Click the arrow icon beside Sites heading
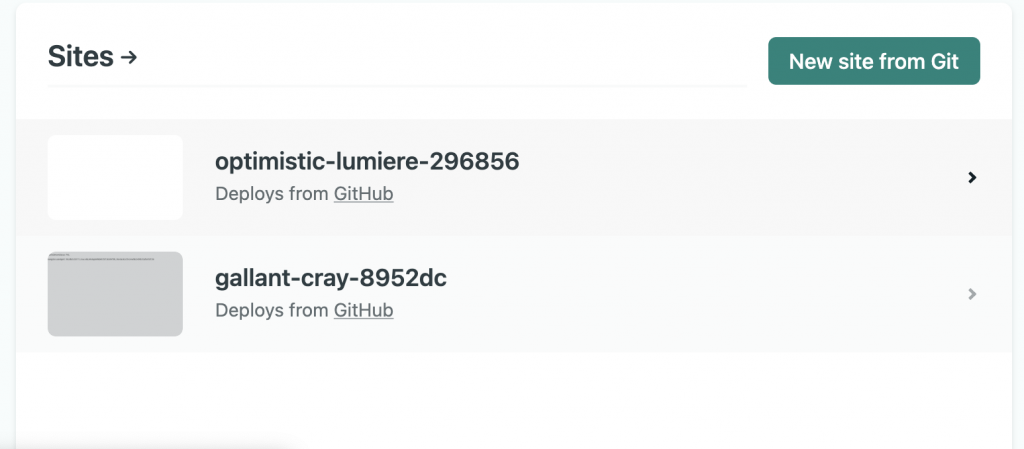The width and height of the screenshot is (1024, 449). pos(128,58)
